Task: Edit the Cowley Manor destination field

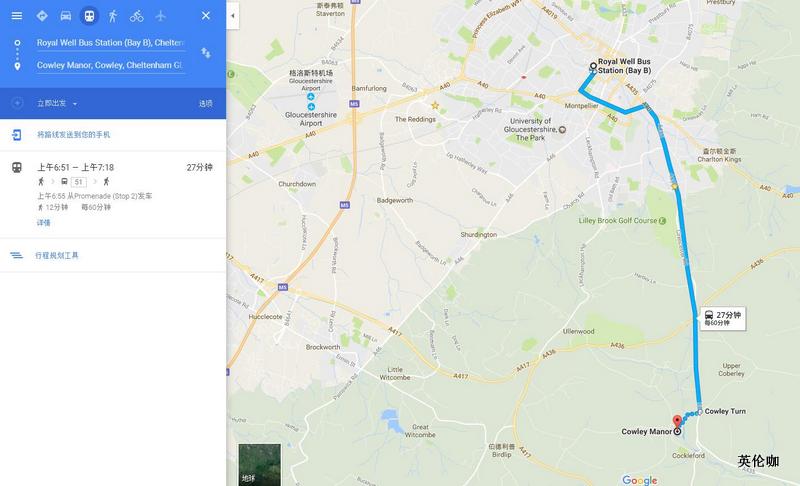Action: (111, 65)
